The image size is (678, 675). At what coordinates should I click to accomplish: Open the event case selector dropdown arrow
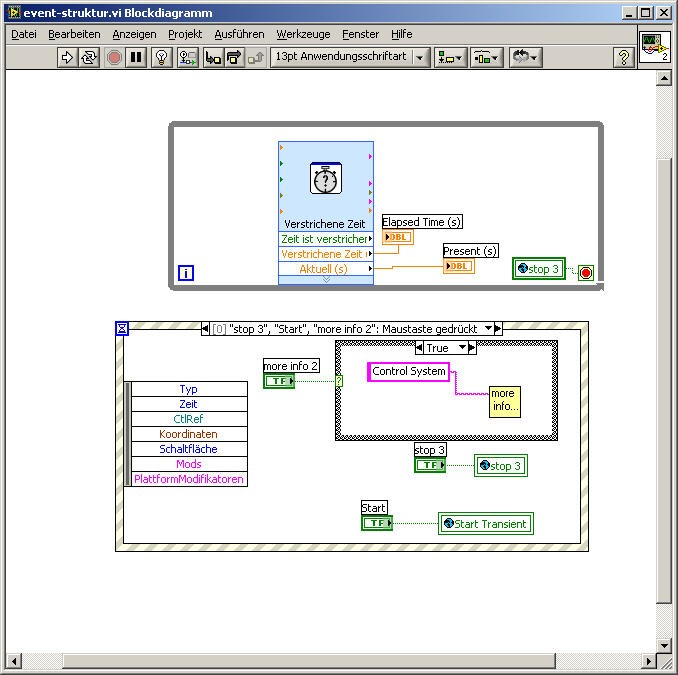[488, 328]
